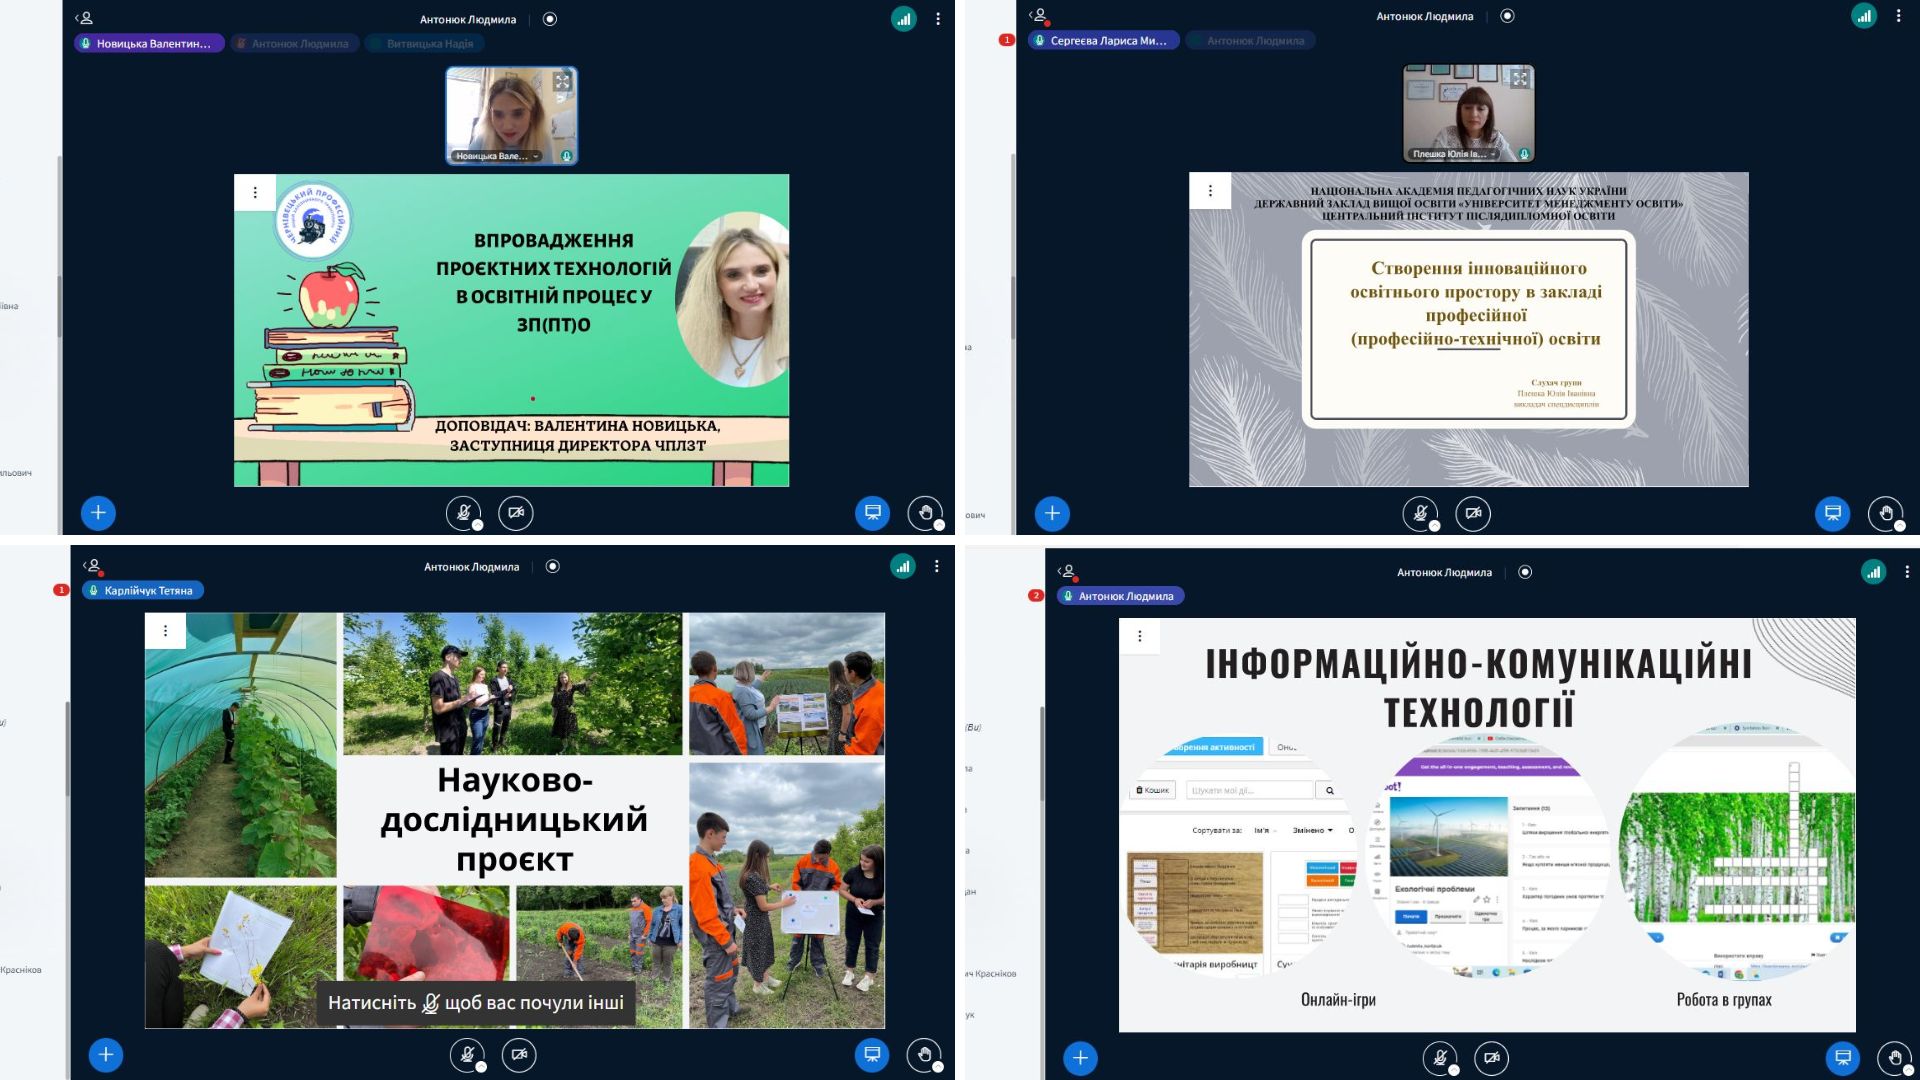Expand Новицька webcam to fullscreen
This screenshot has width=1920, height=1080.
(x=563, y=82)
